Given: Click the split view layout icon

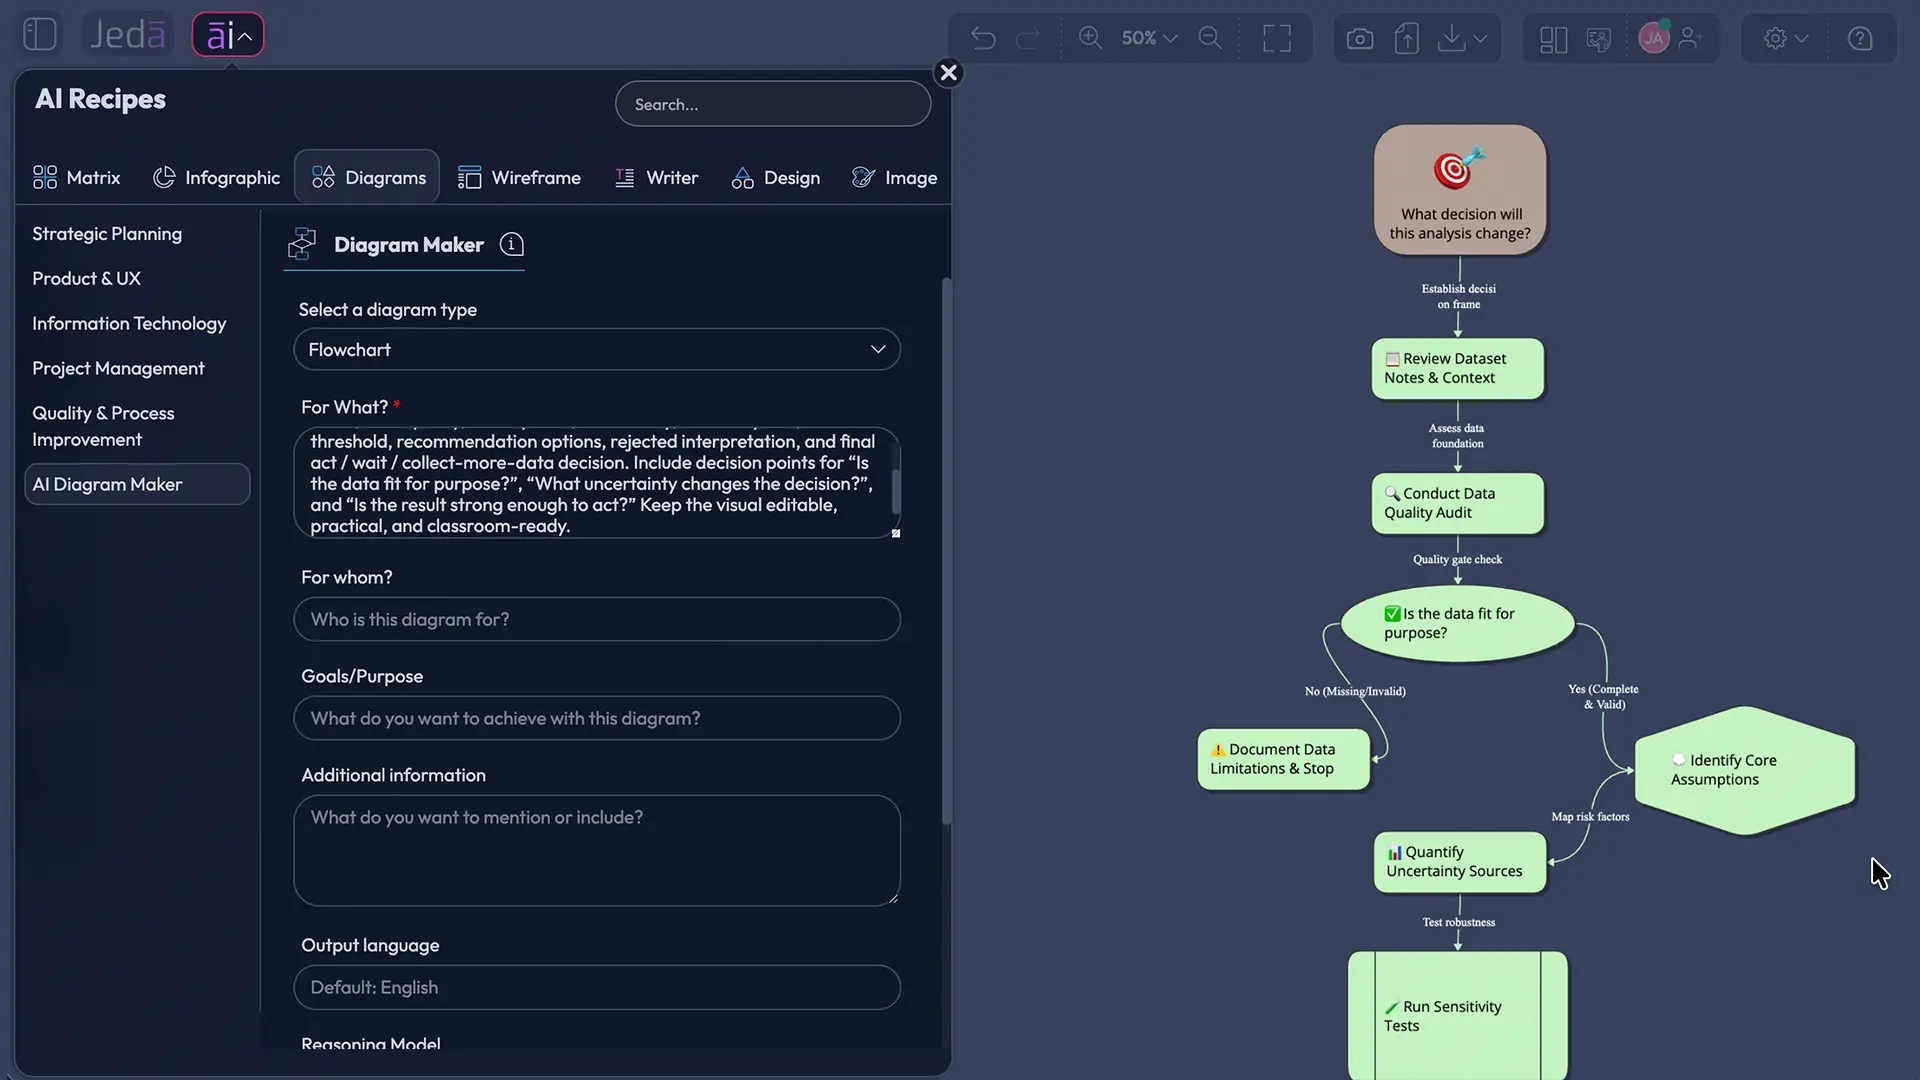Looking at the screenshot, I should pos(1554,39).
